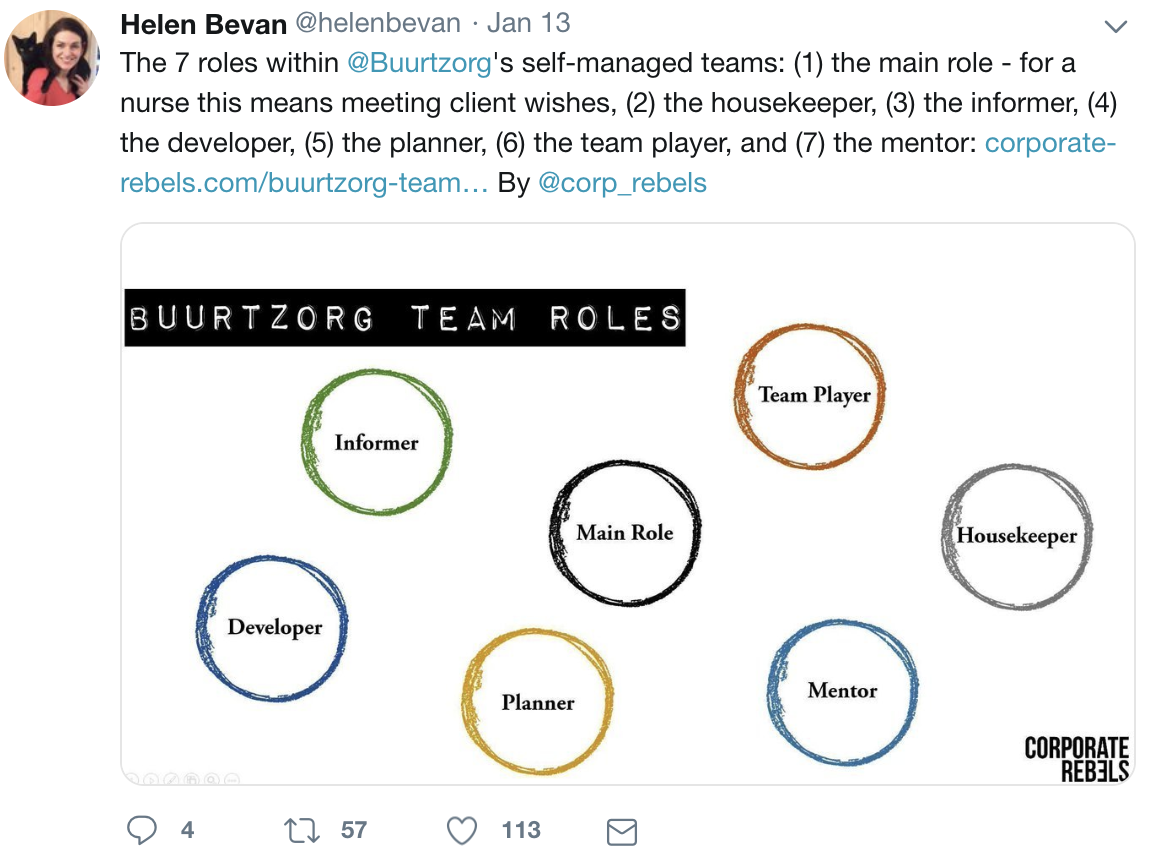The width and height of the screenshot is (1152, 860).
Task: Send tweet via the envelope message icon
Action: tap(622, 832)
